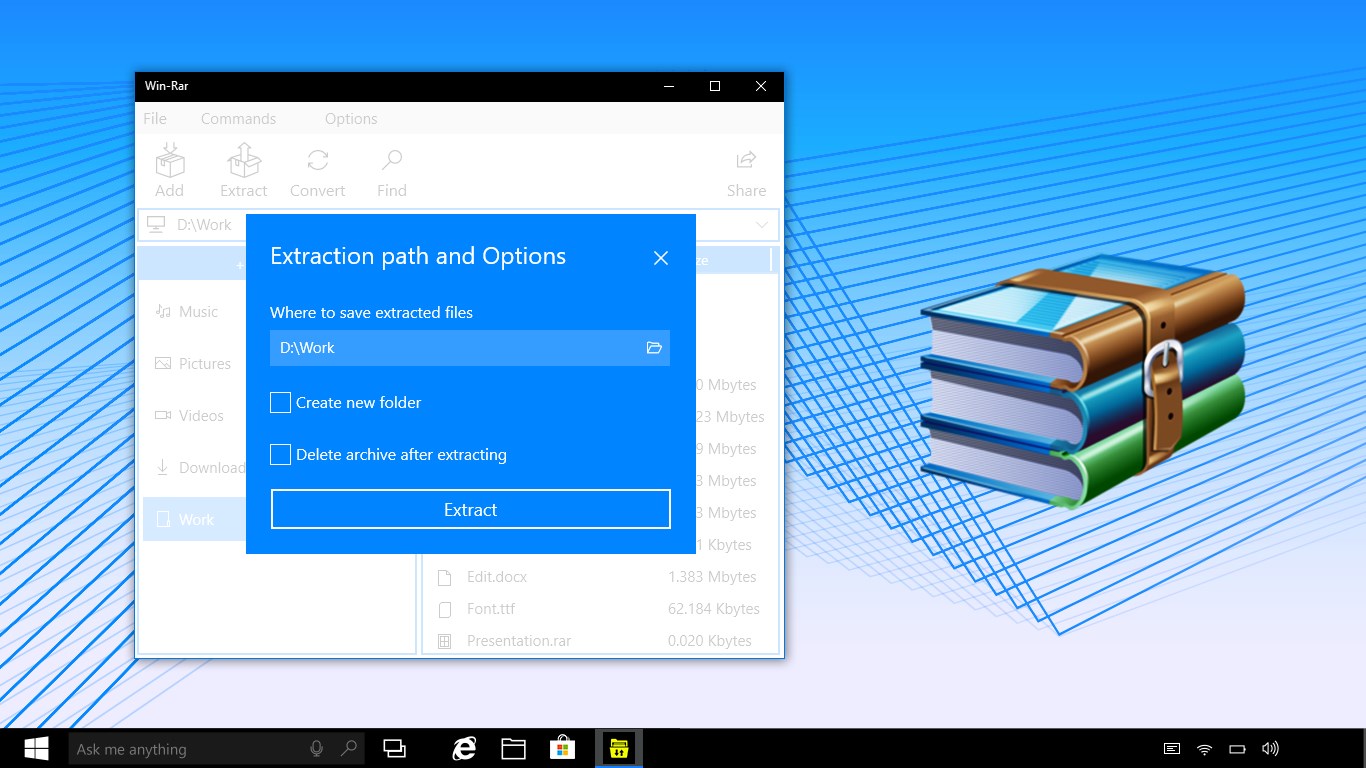Click the 62.184 Kbytes size value
1366x768 pixels.
click(714, 609)
